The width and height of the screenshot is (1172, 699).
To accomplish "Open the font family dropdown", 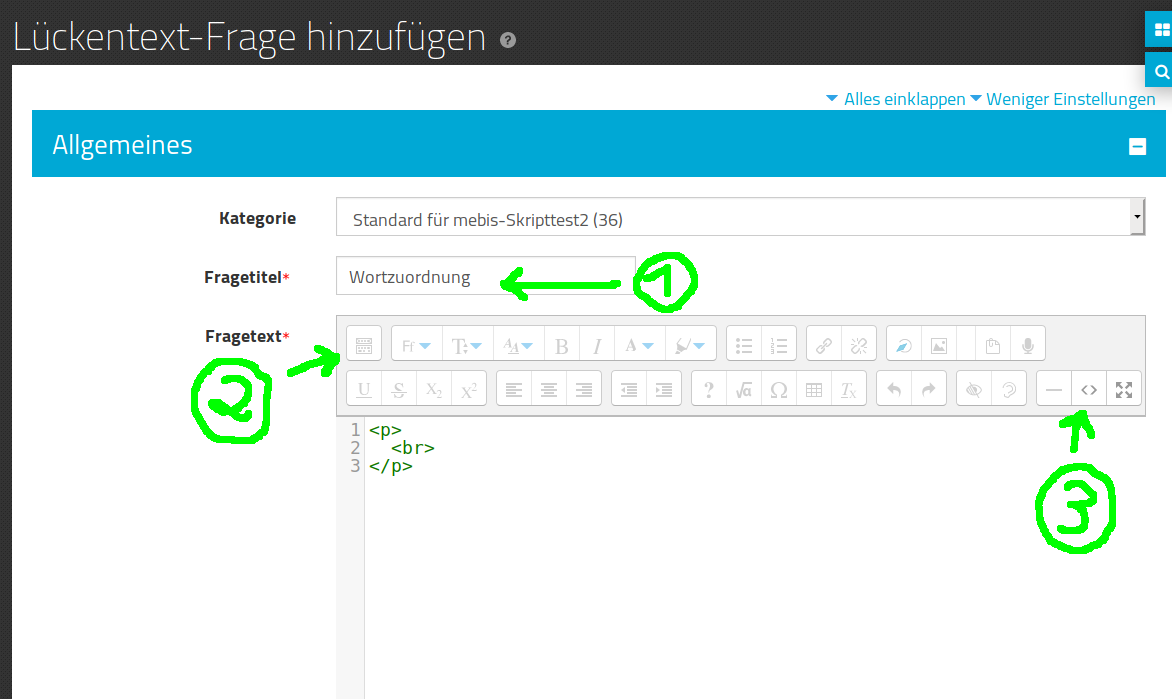I will [415, 346].
